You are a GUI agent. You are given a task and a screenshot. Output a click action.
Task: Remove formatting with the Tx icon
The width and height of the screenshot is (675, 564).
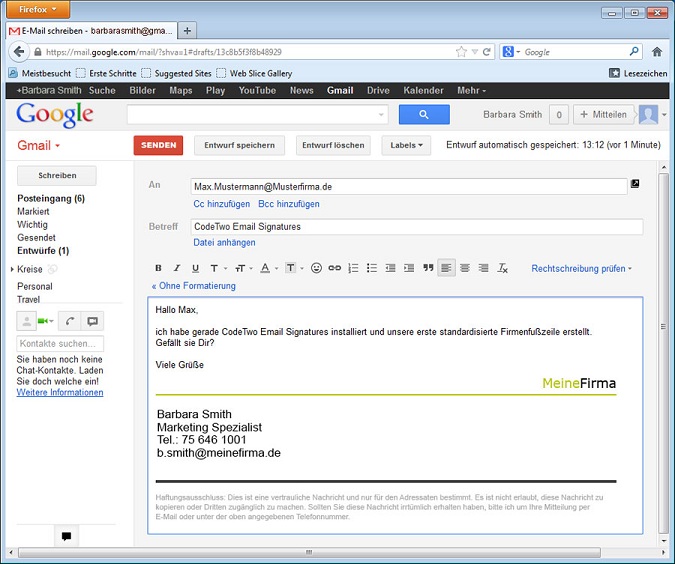tap(502, 268)
